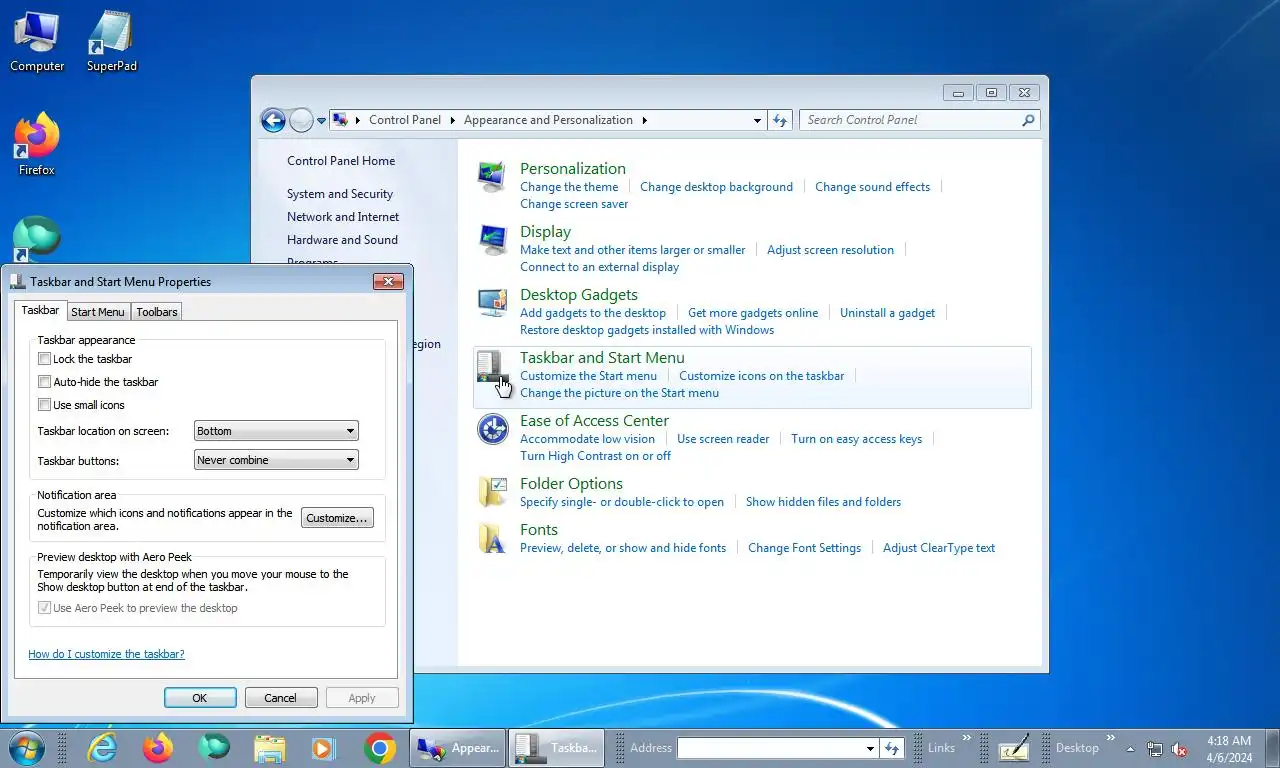Click Show hidden files and folders link
Screen dimensions: 1280x768
point(823,502)
